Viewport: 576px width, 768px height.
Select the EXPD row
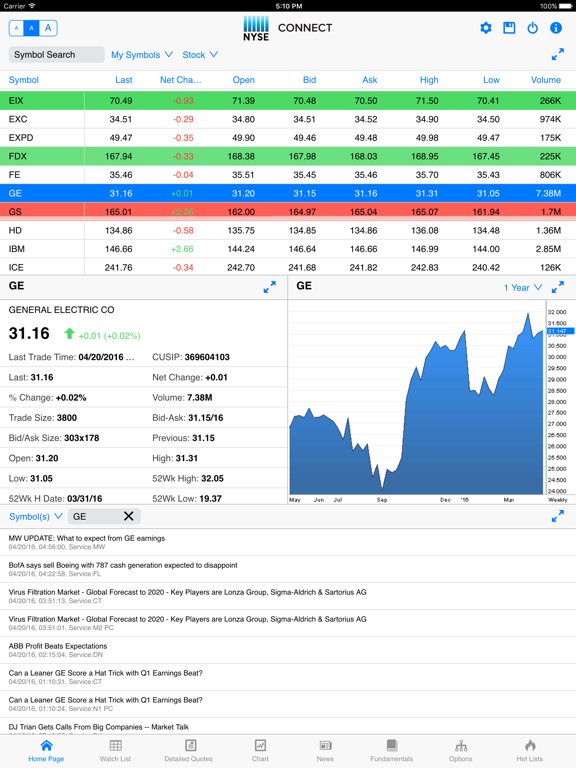click(x=288, y=138)
